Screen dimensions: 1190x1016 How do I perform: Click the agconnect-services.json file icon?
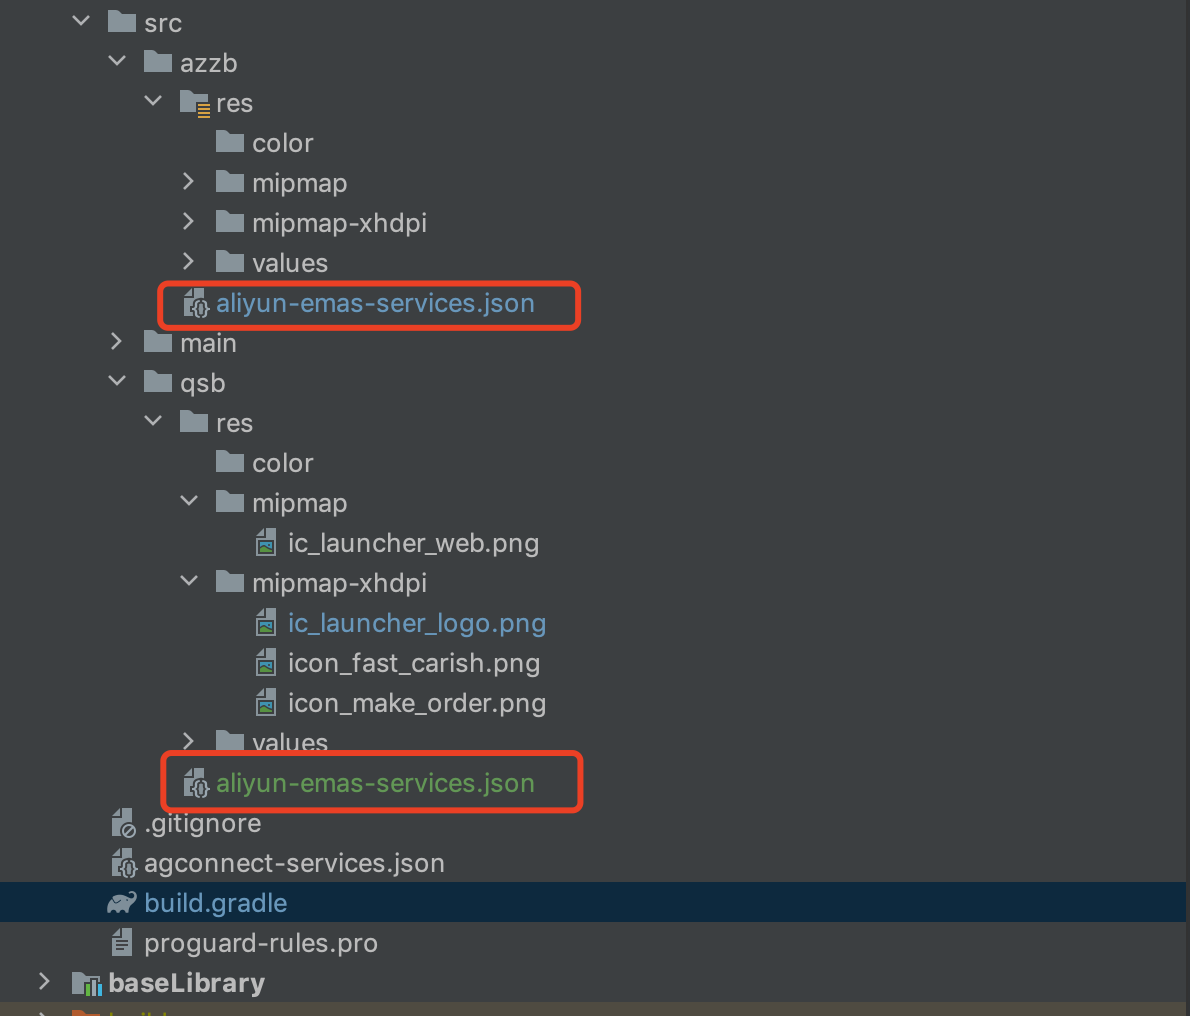click(x=124, y=863)
